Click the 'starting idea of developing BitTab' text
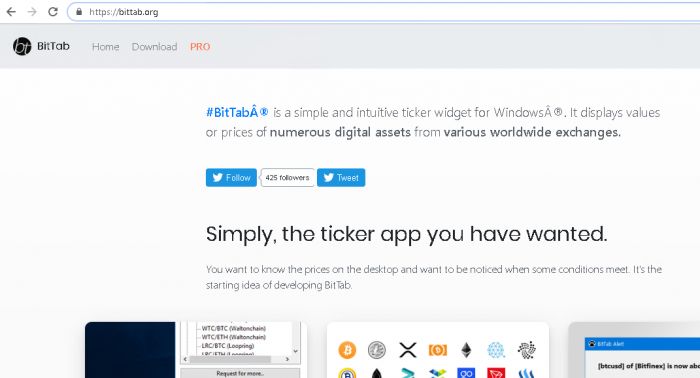700x378 pixels. [279, 285]
